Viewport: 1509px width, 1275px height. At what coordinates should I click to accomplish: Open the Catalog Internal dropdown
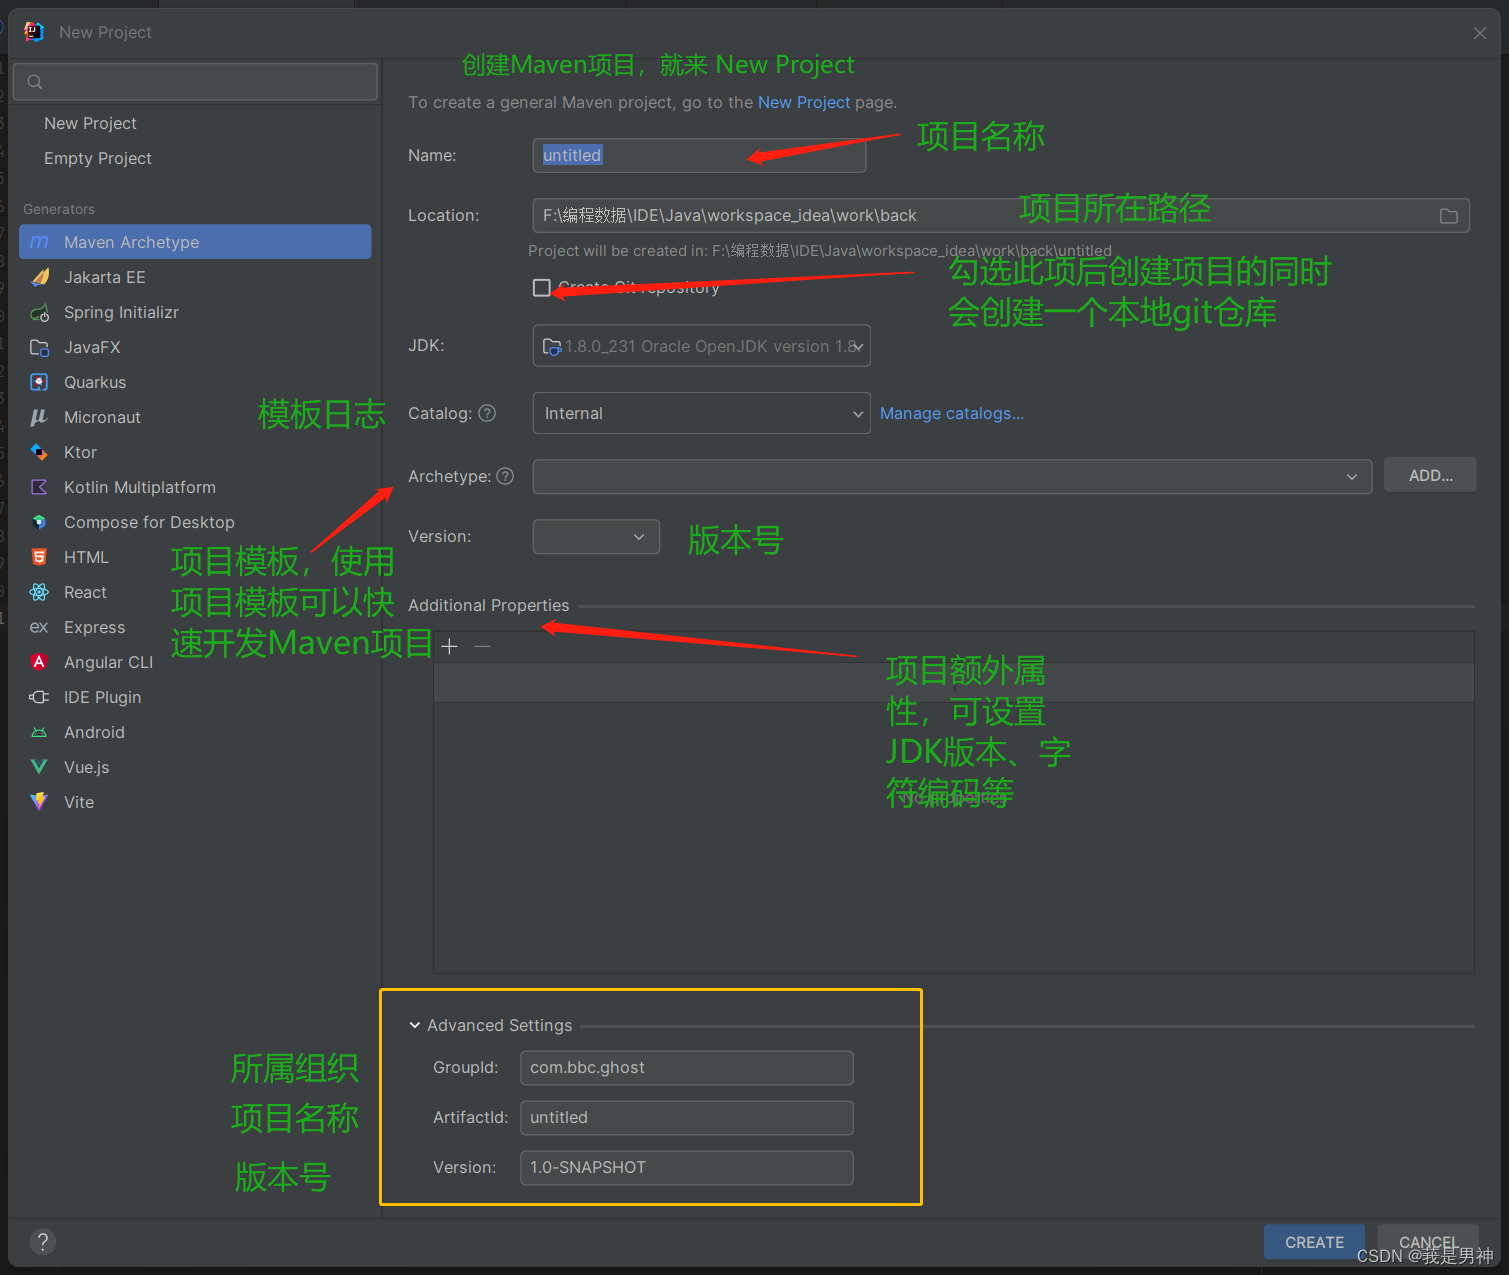(x=701, y=414)
